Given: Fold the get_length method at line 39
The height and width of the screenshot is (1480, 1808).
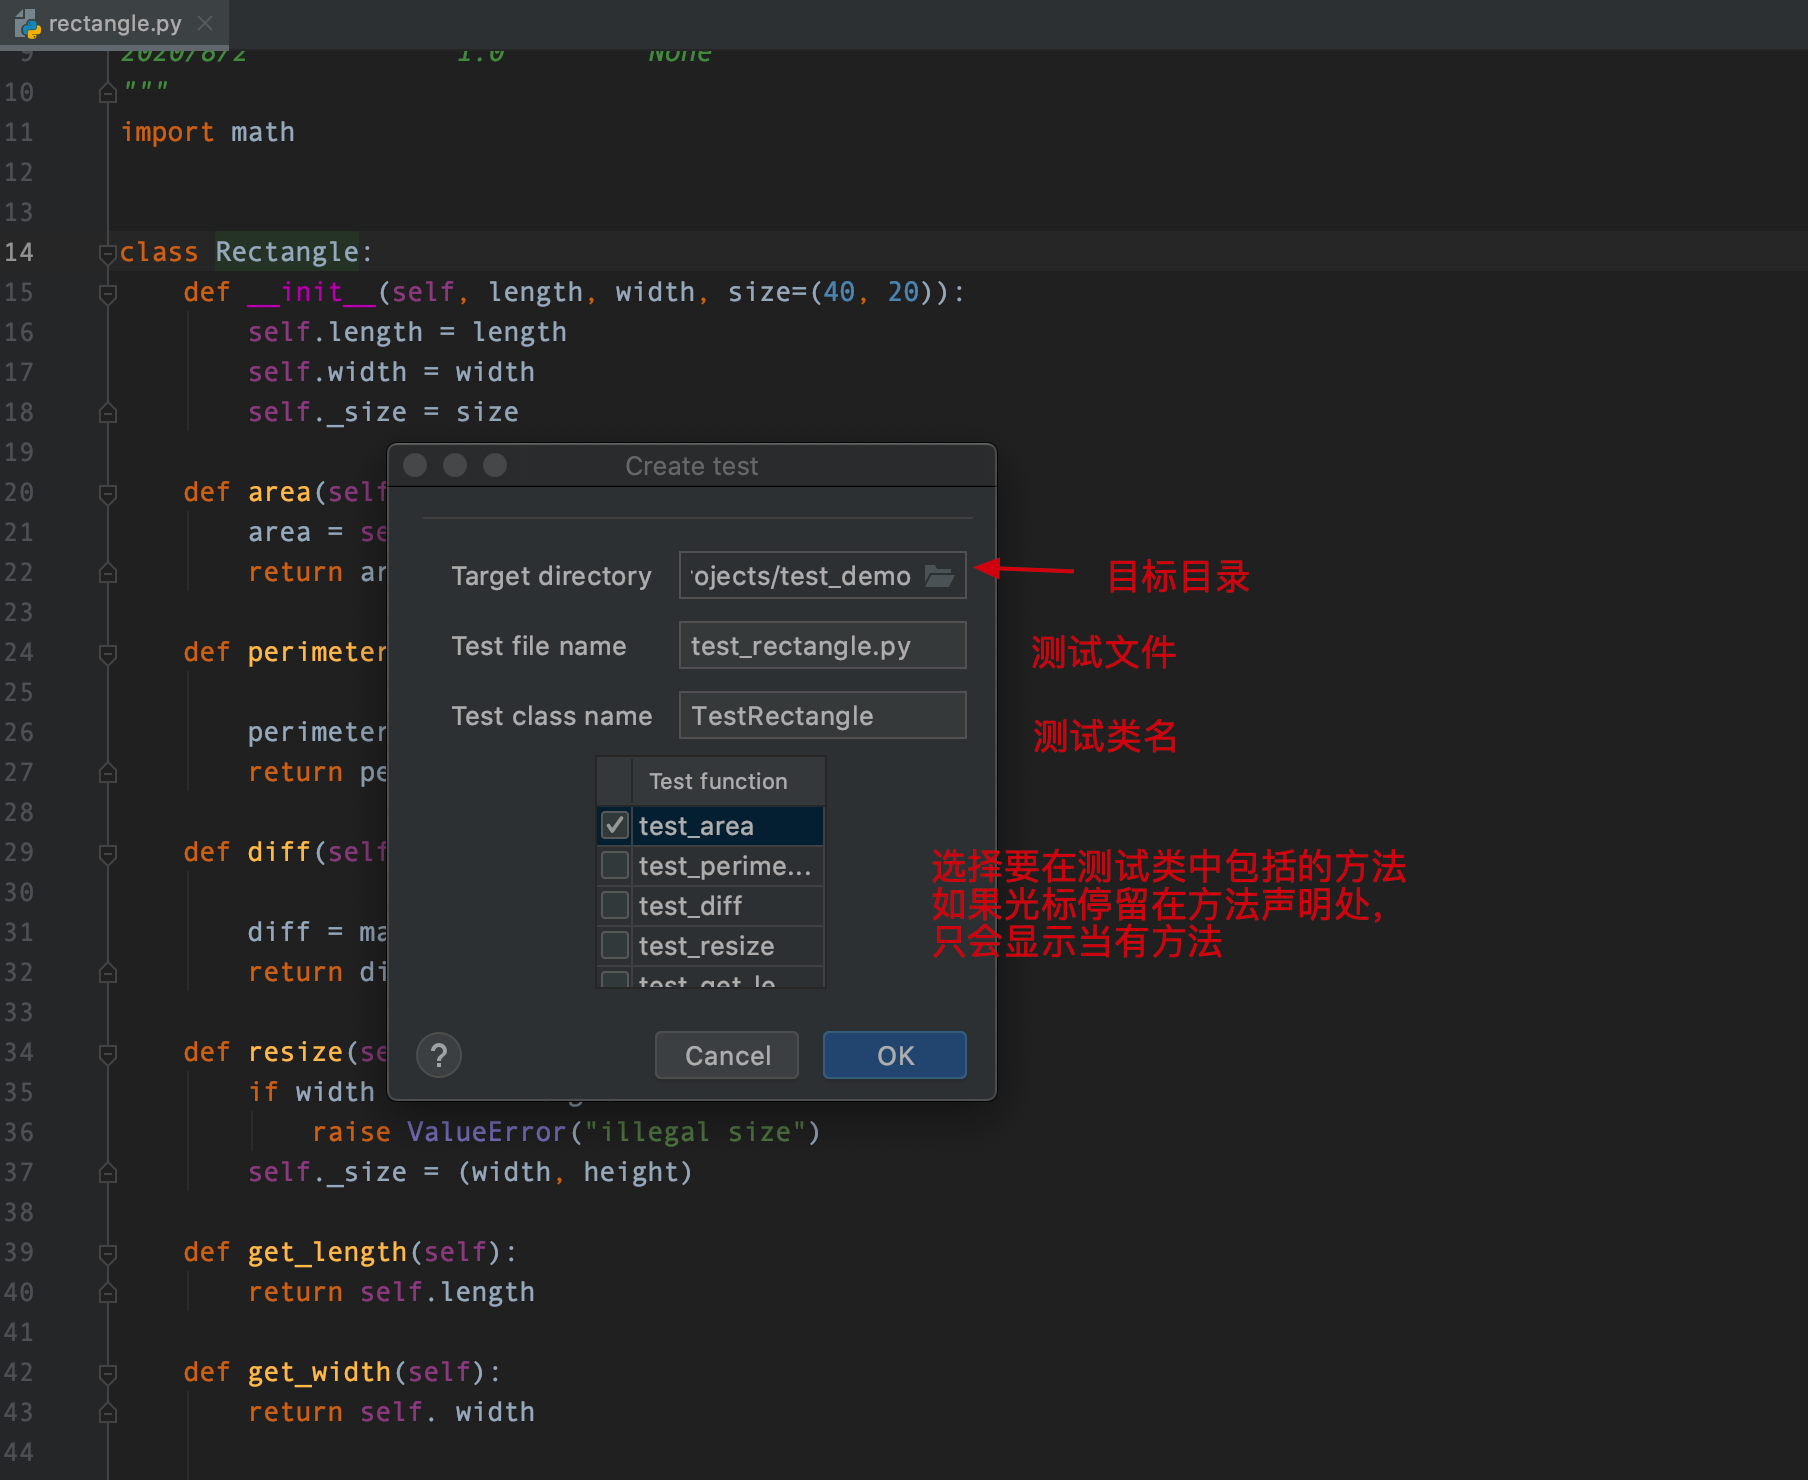Looking at the screenshot, I should pyautogui.click(x=108, y=1253).
